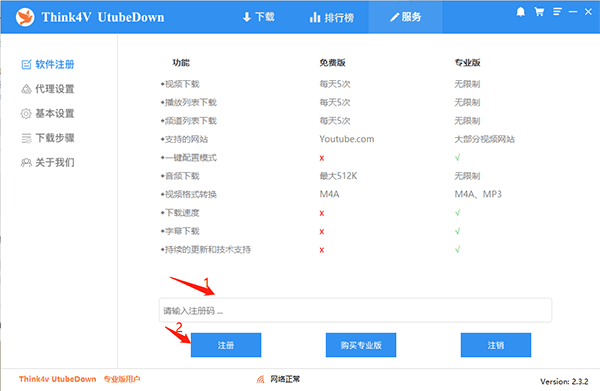The image size is (600, 391).
Task: Click the 免费版 column header
Action: [332, 63]
